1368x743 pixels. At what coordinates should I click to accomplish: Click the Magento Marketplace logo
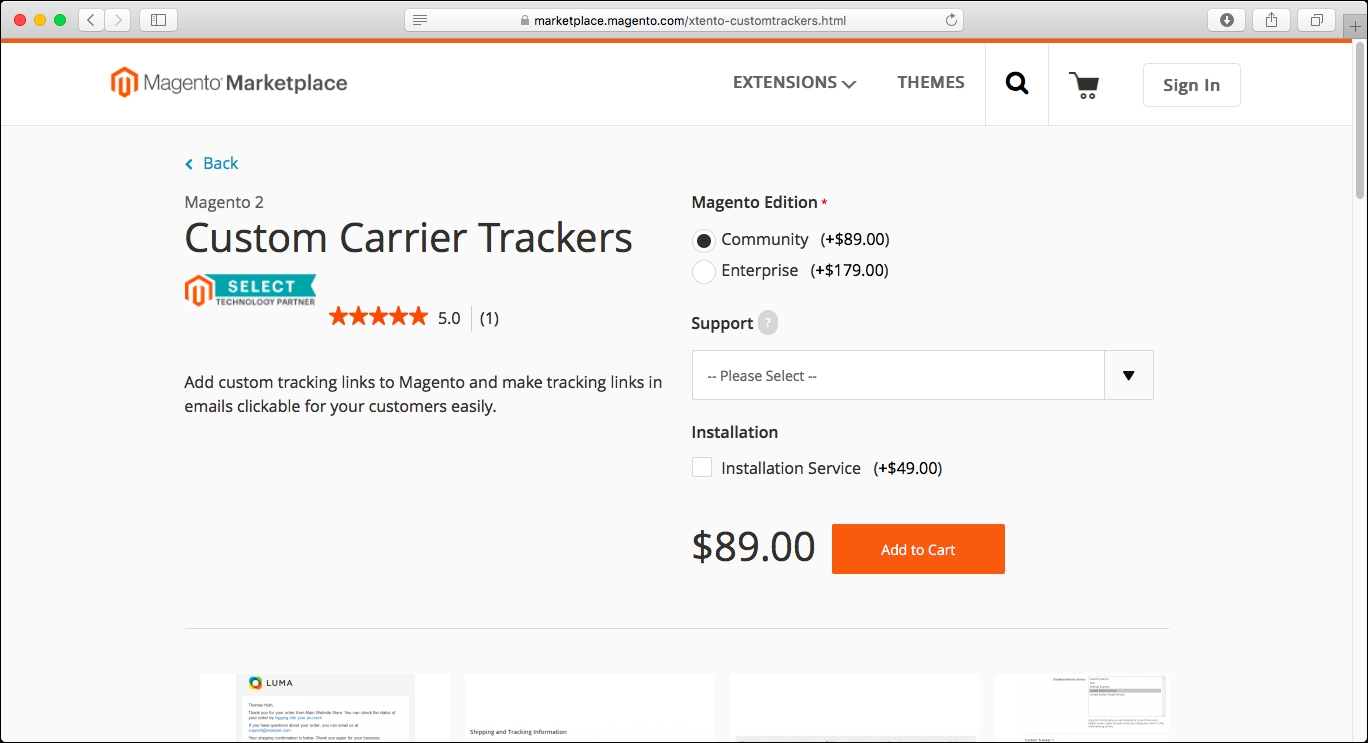coord(229,83)
